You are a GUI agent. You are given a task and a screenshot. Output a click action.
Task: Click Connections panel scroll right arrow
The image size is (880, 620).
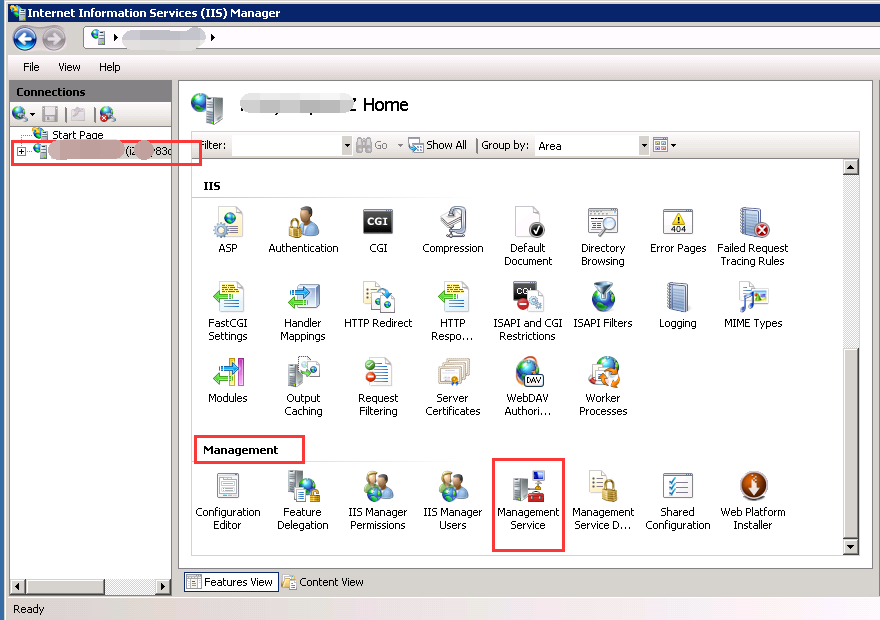(163, 587)
